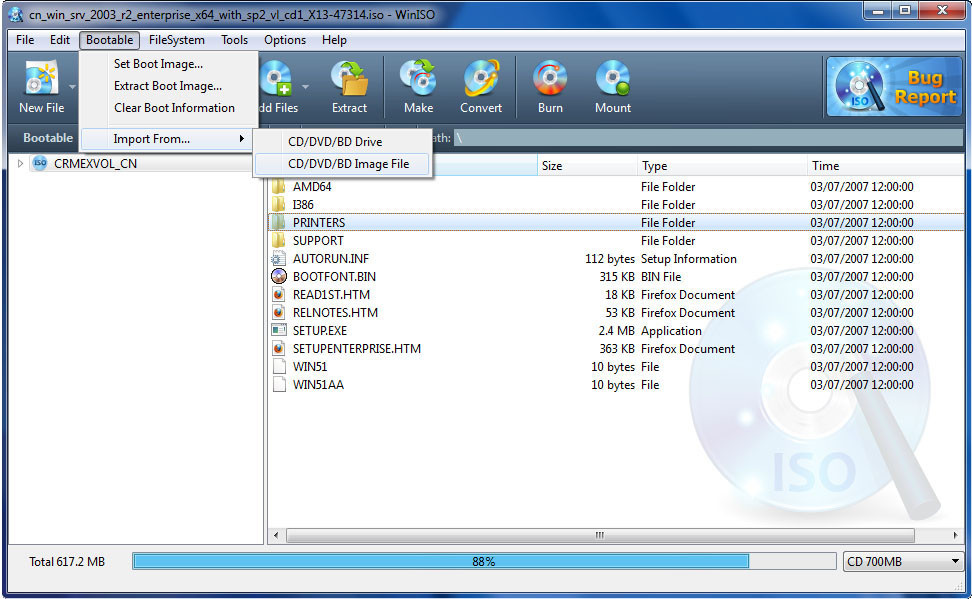Close the open Bootable menu

coord(109,40)
